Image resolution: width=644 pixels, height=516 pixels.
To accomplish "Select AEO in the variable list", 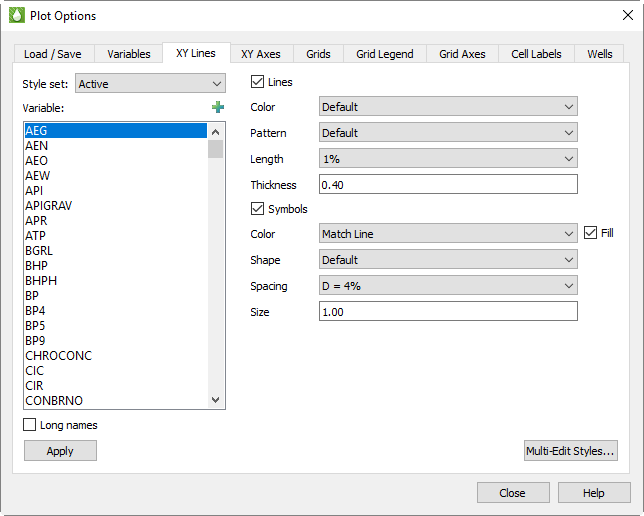I will pyautogui.click(x=116, y=161).
